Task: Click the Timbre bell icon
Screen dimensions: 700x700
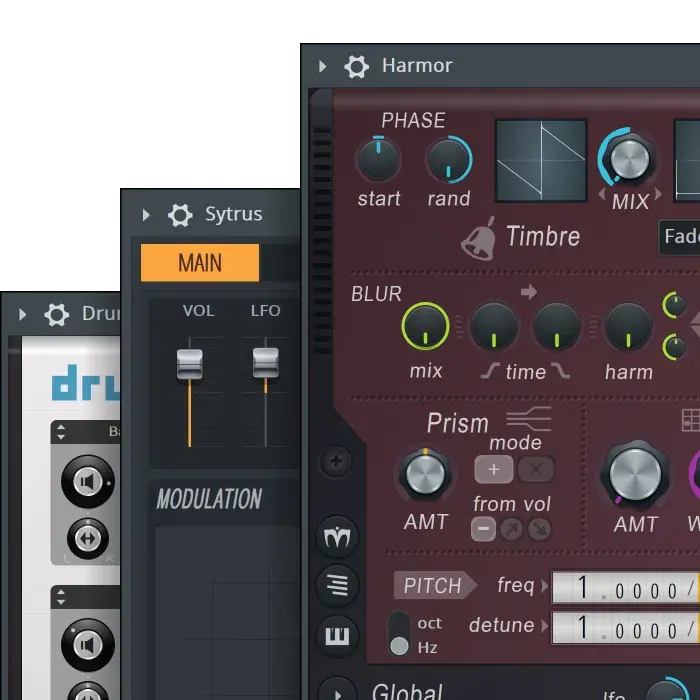Action: (479, 239)
